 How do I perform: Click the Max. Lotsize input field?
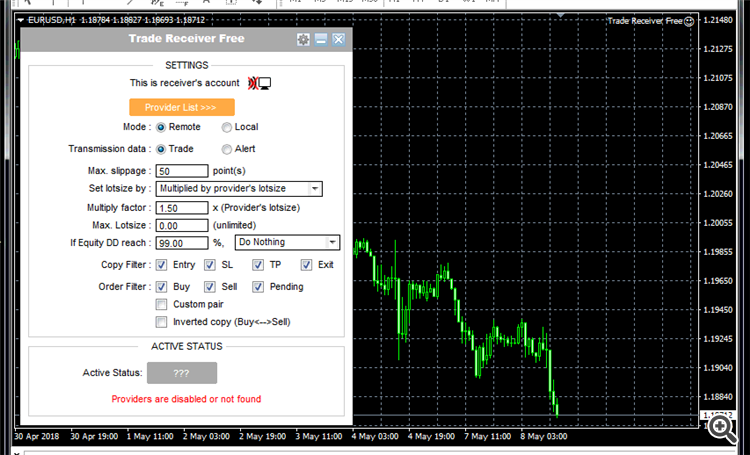(182, 225)
